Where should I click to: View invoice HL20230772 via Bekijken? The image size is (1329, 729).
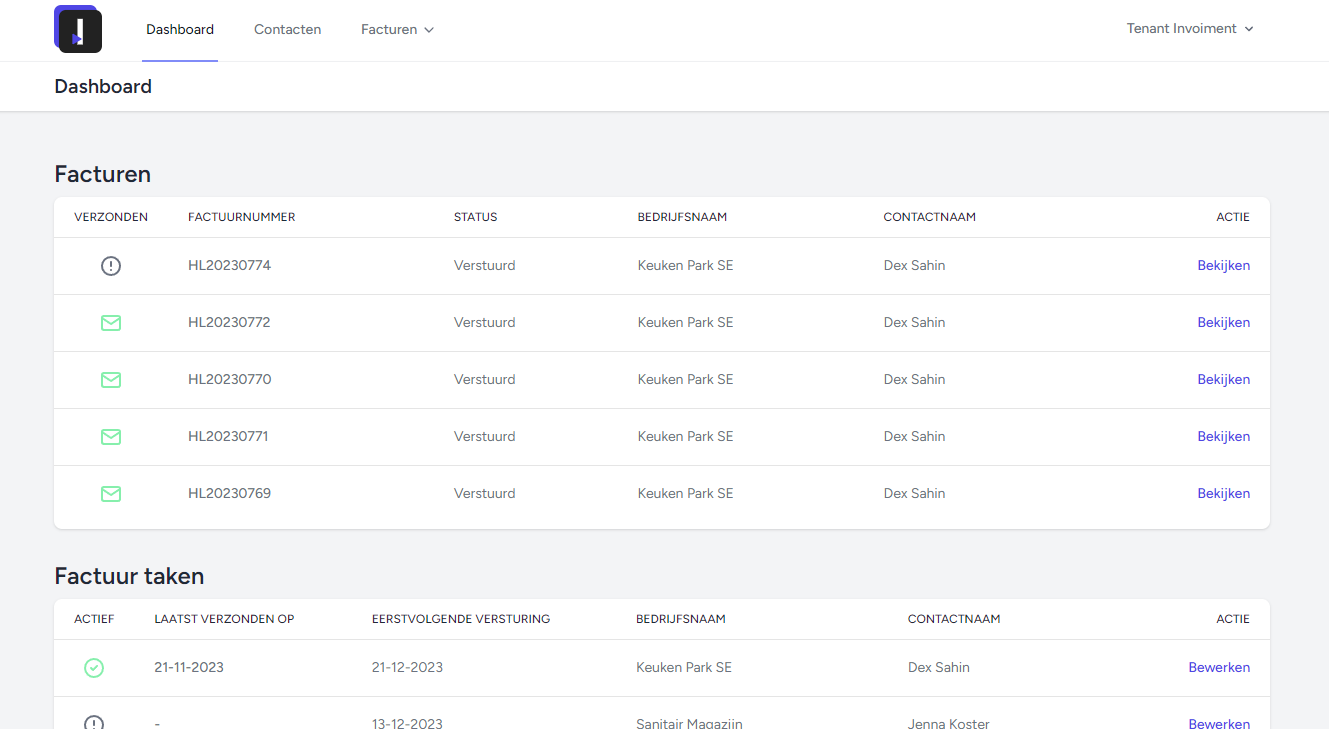tap(1223, 323)
